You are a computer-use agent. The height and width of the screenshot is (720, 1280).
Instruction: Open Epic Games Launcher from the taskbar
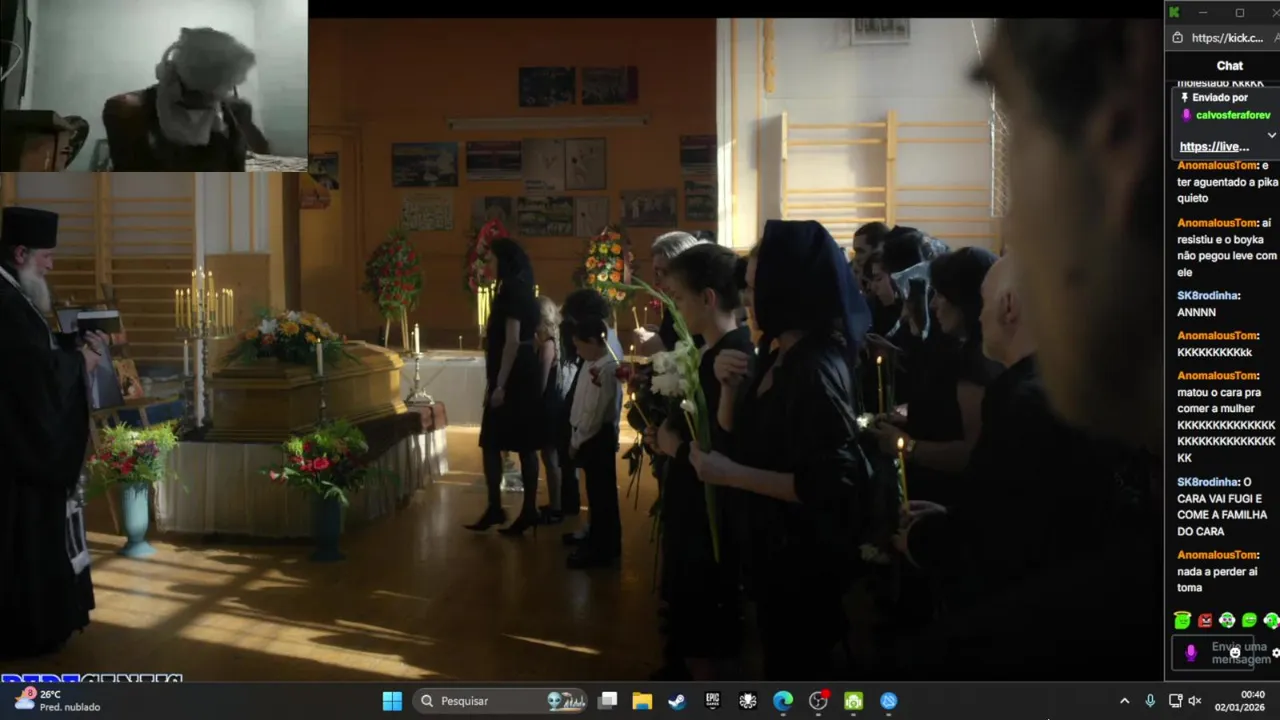click(x=712, y=701)
